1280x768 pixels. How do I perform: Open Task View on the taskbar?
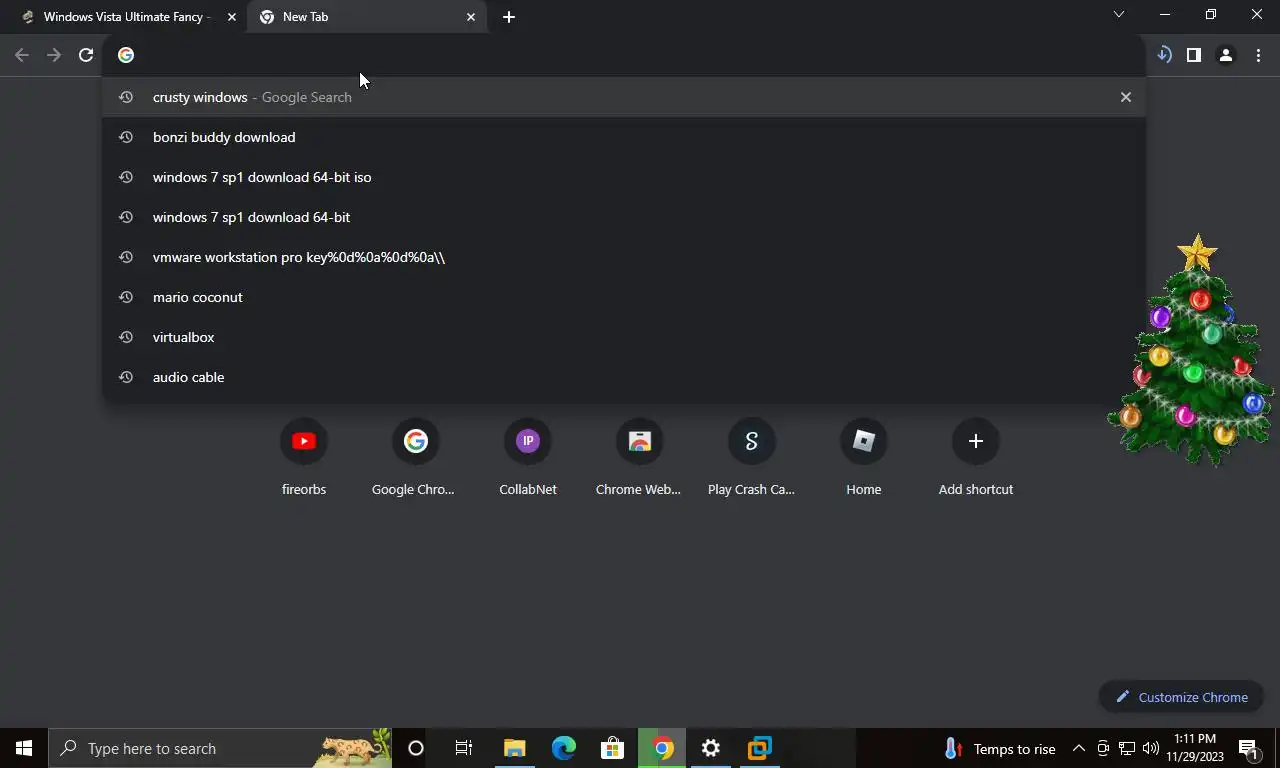pos(464,748)
